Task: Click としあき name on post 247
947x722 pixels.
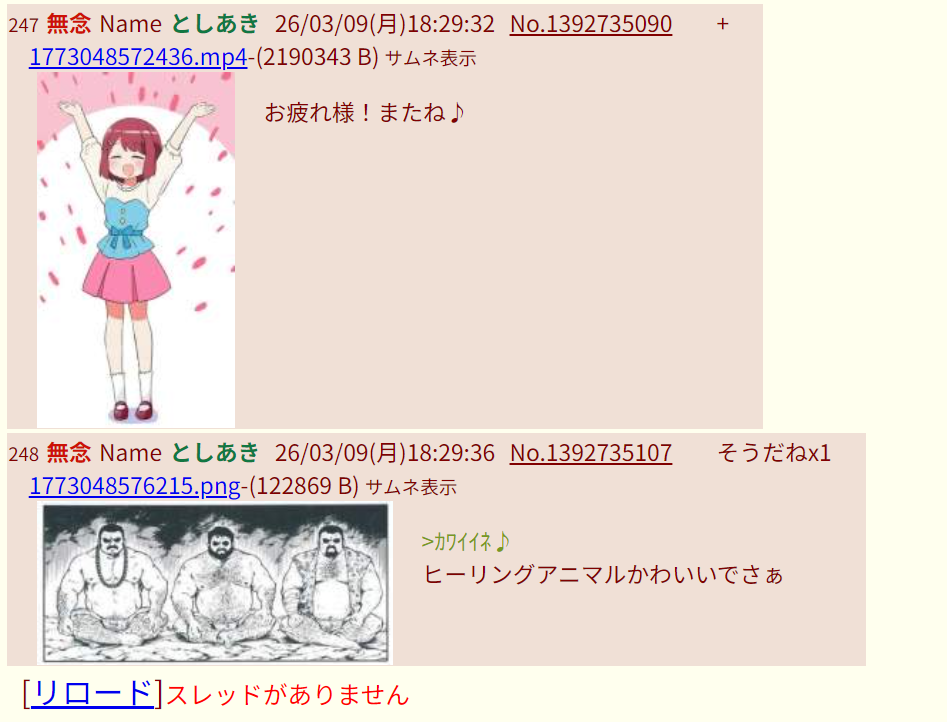Action: click(215, 24)
